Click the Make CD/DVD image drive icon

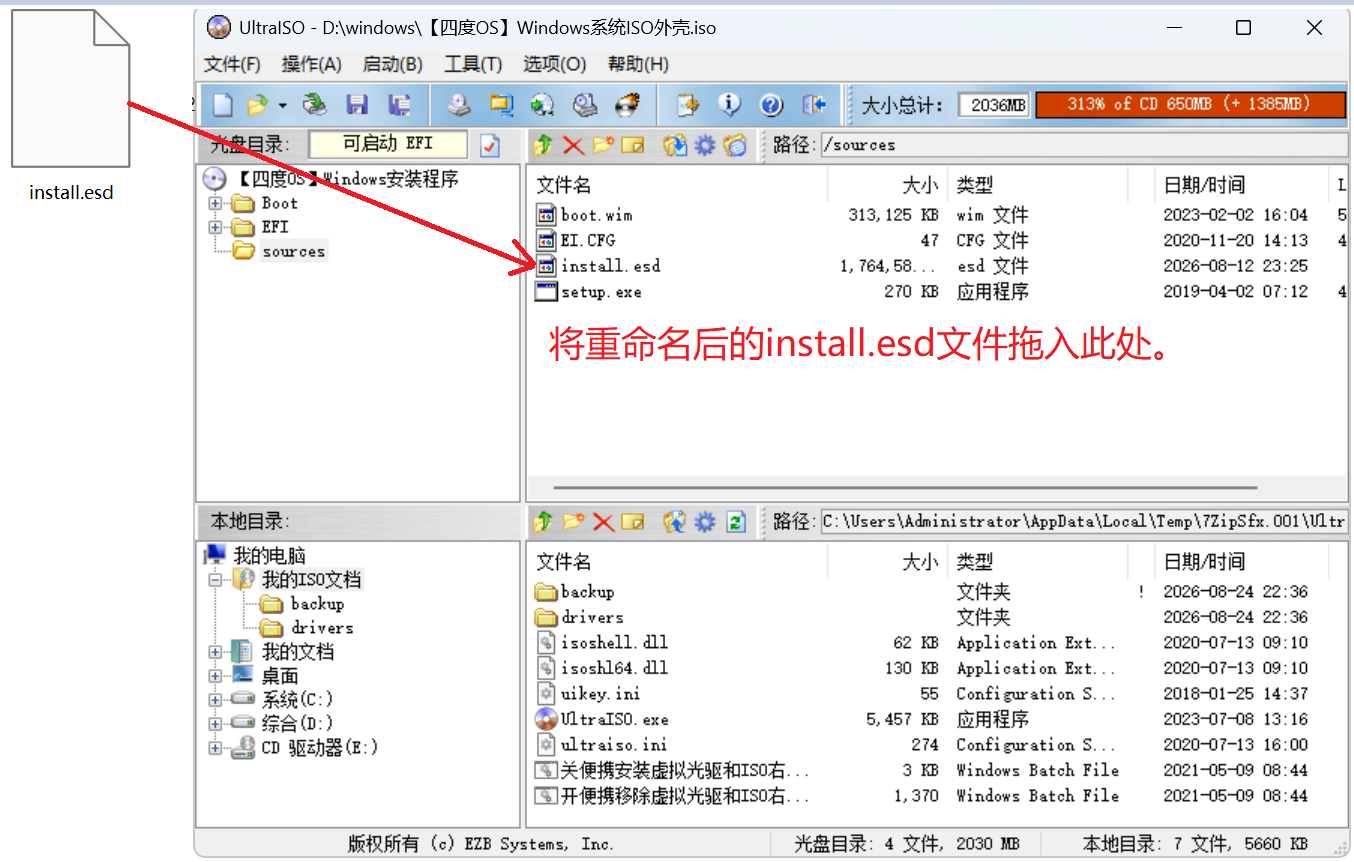click(459, 104)
